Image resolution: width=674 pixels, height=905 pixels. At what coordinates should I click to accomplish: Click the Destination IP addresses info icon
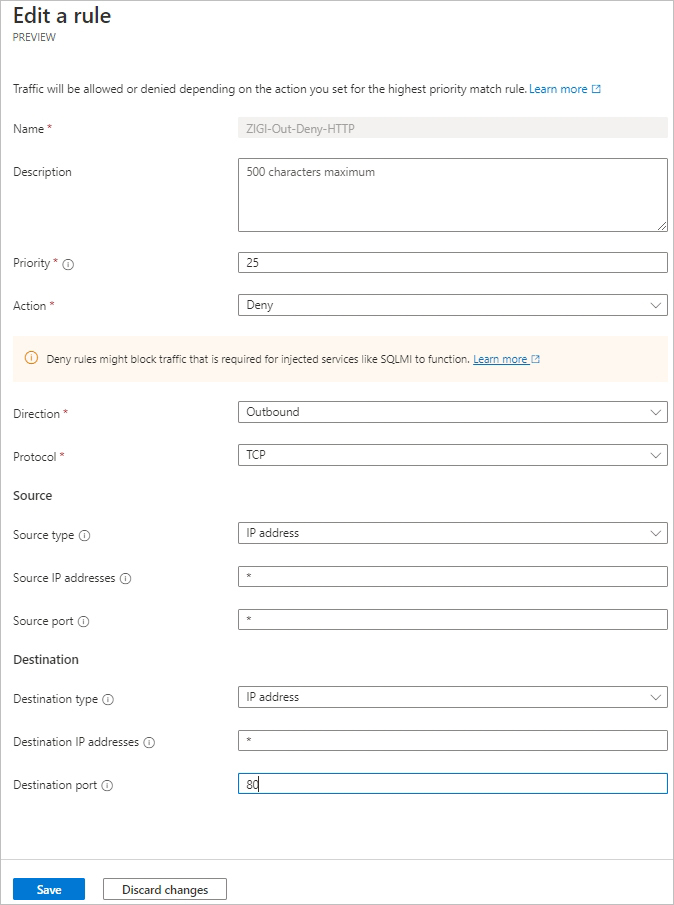pyautogui.click(x=149, y=742)
